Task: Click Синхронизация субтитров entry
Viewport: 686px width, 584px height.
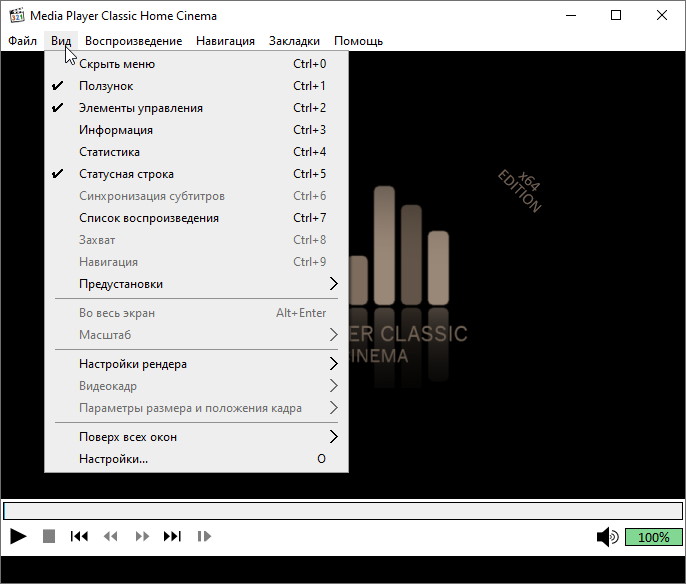Action: 196,196
